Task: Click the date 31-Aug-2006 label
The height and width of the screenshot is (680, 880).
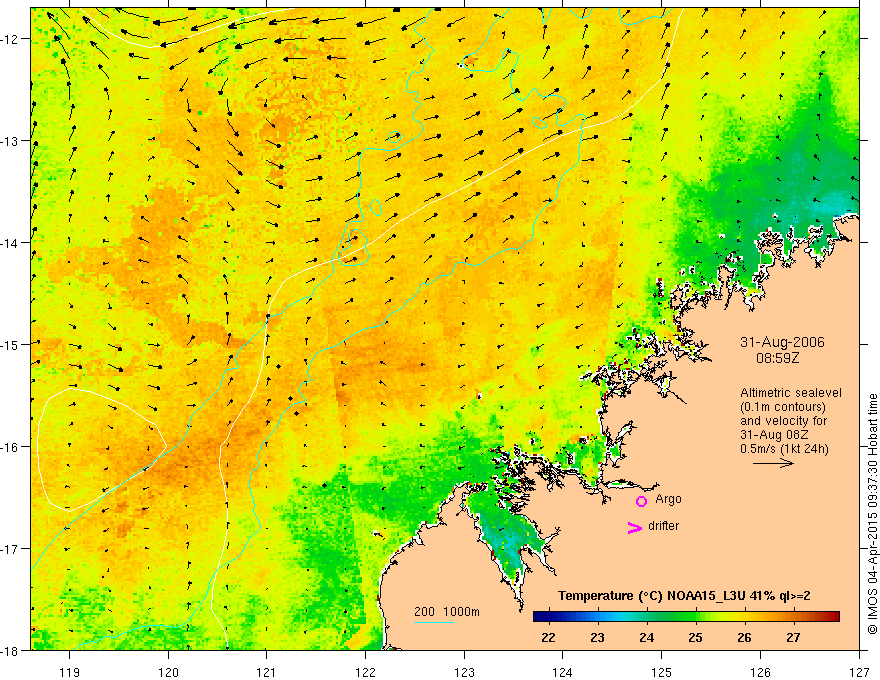Action: coord(782,342)
